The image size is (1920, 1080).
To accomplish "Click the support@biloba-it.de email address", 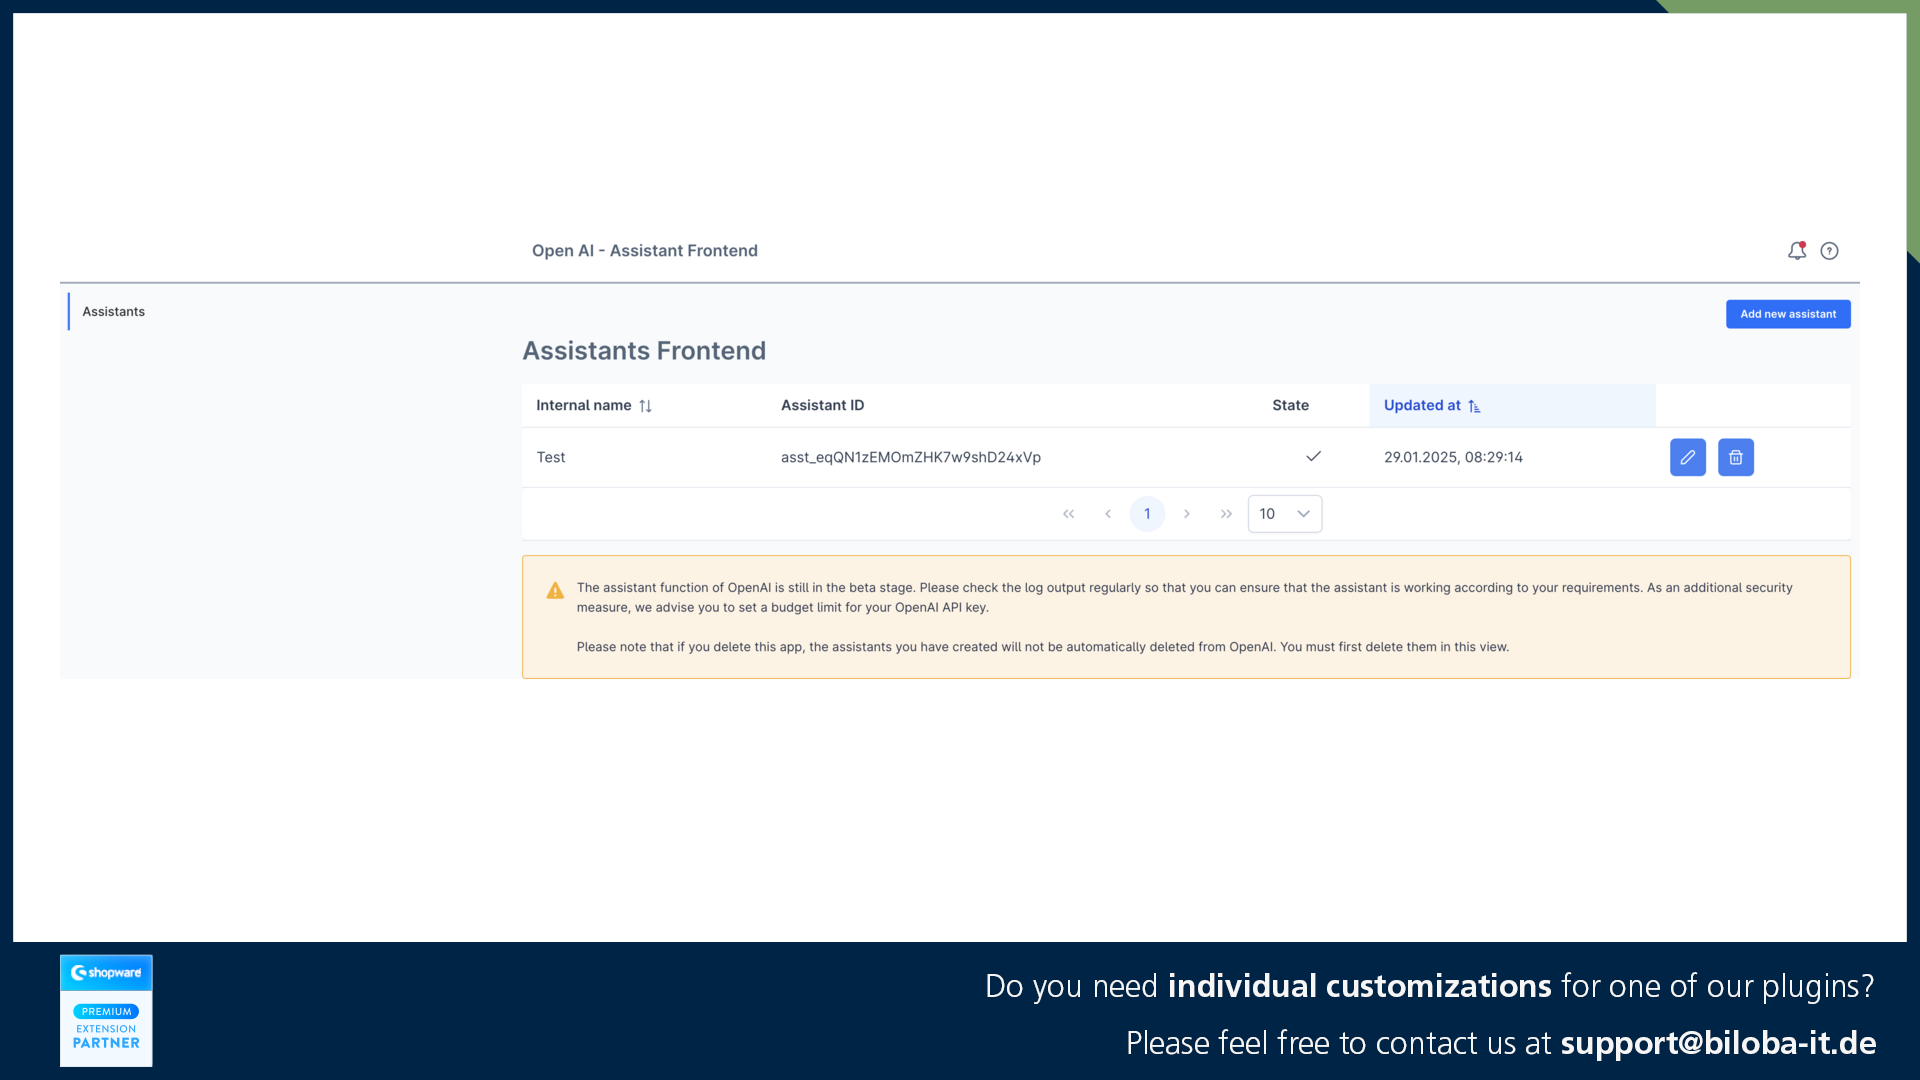I will pyautogui.click(x=1718, y=1043).
